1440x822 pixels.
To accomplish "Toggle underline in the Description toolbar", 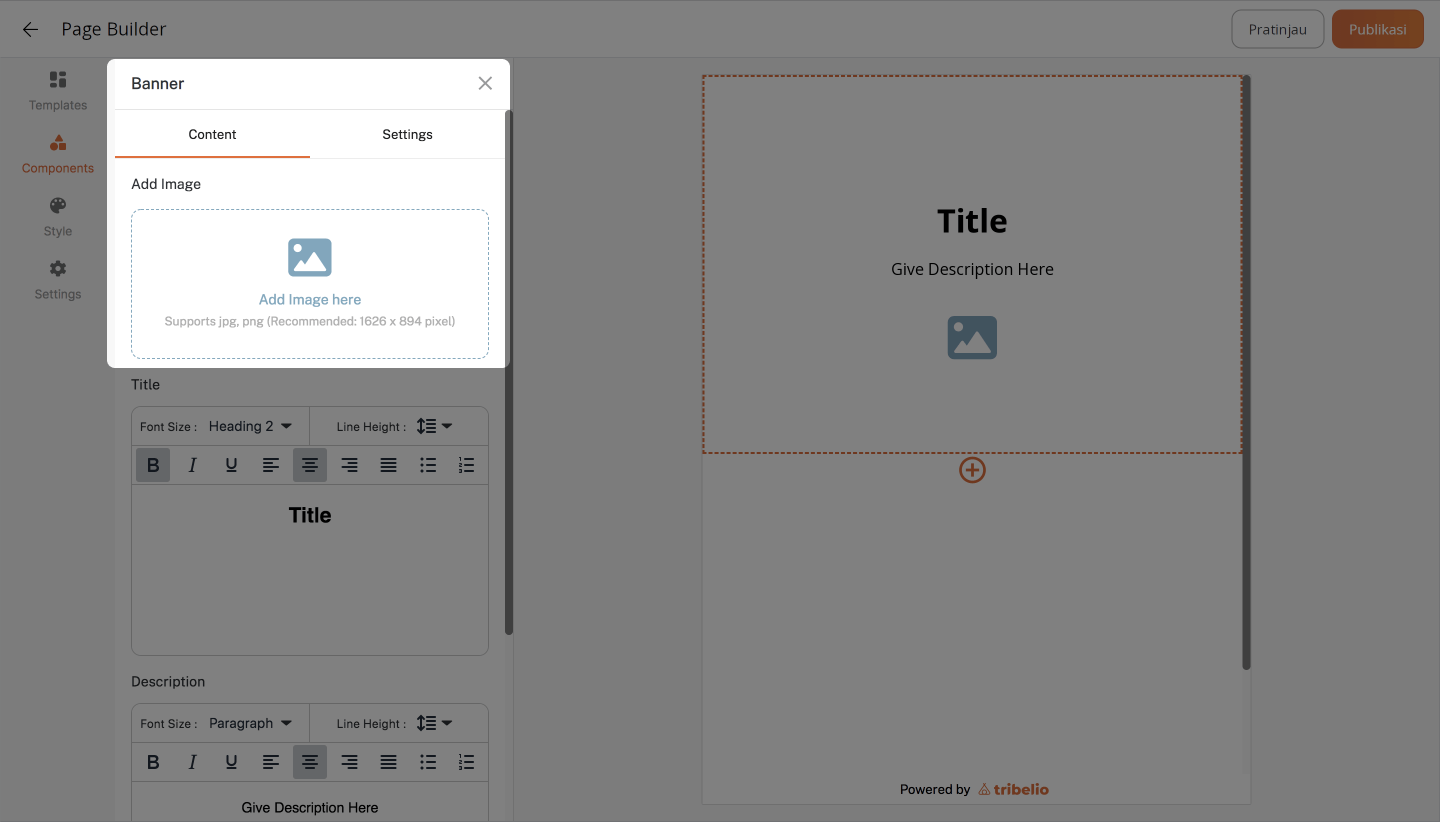I will tap(231, 762).
